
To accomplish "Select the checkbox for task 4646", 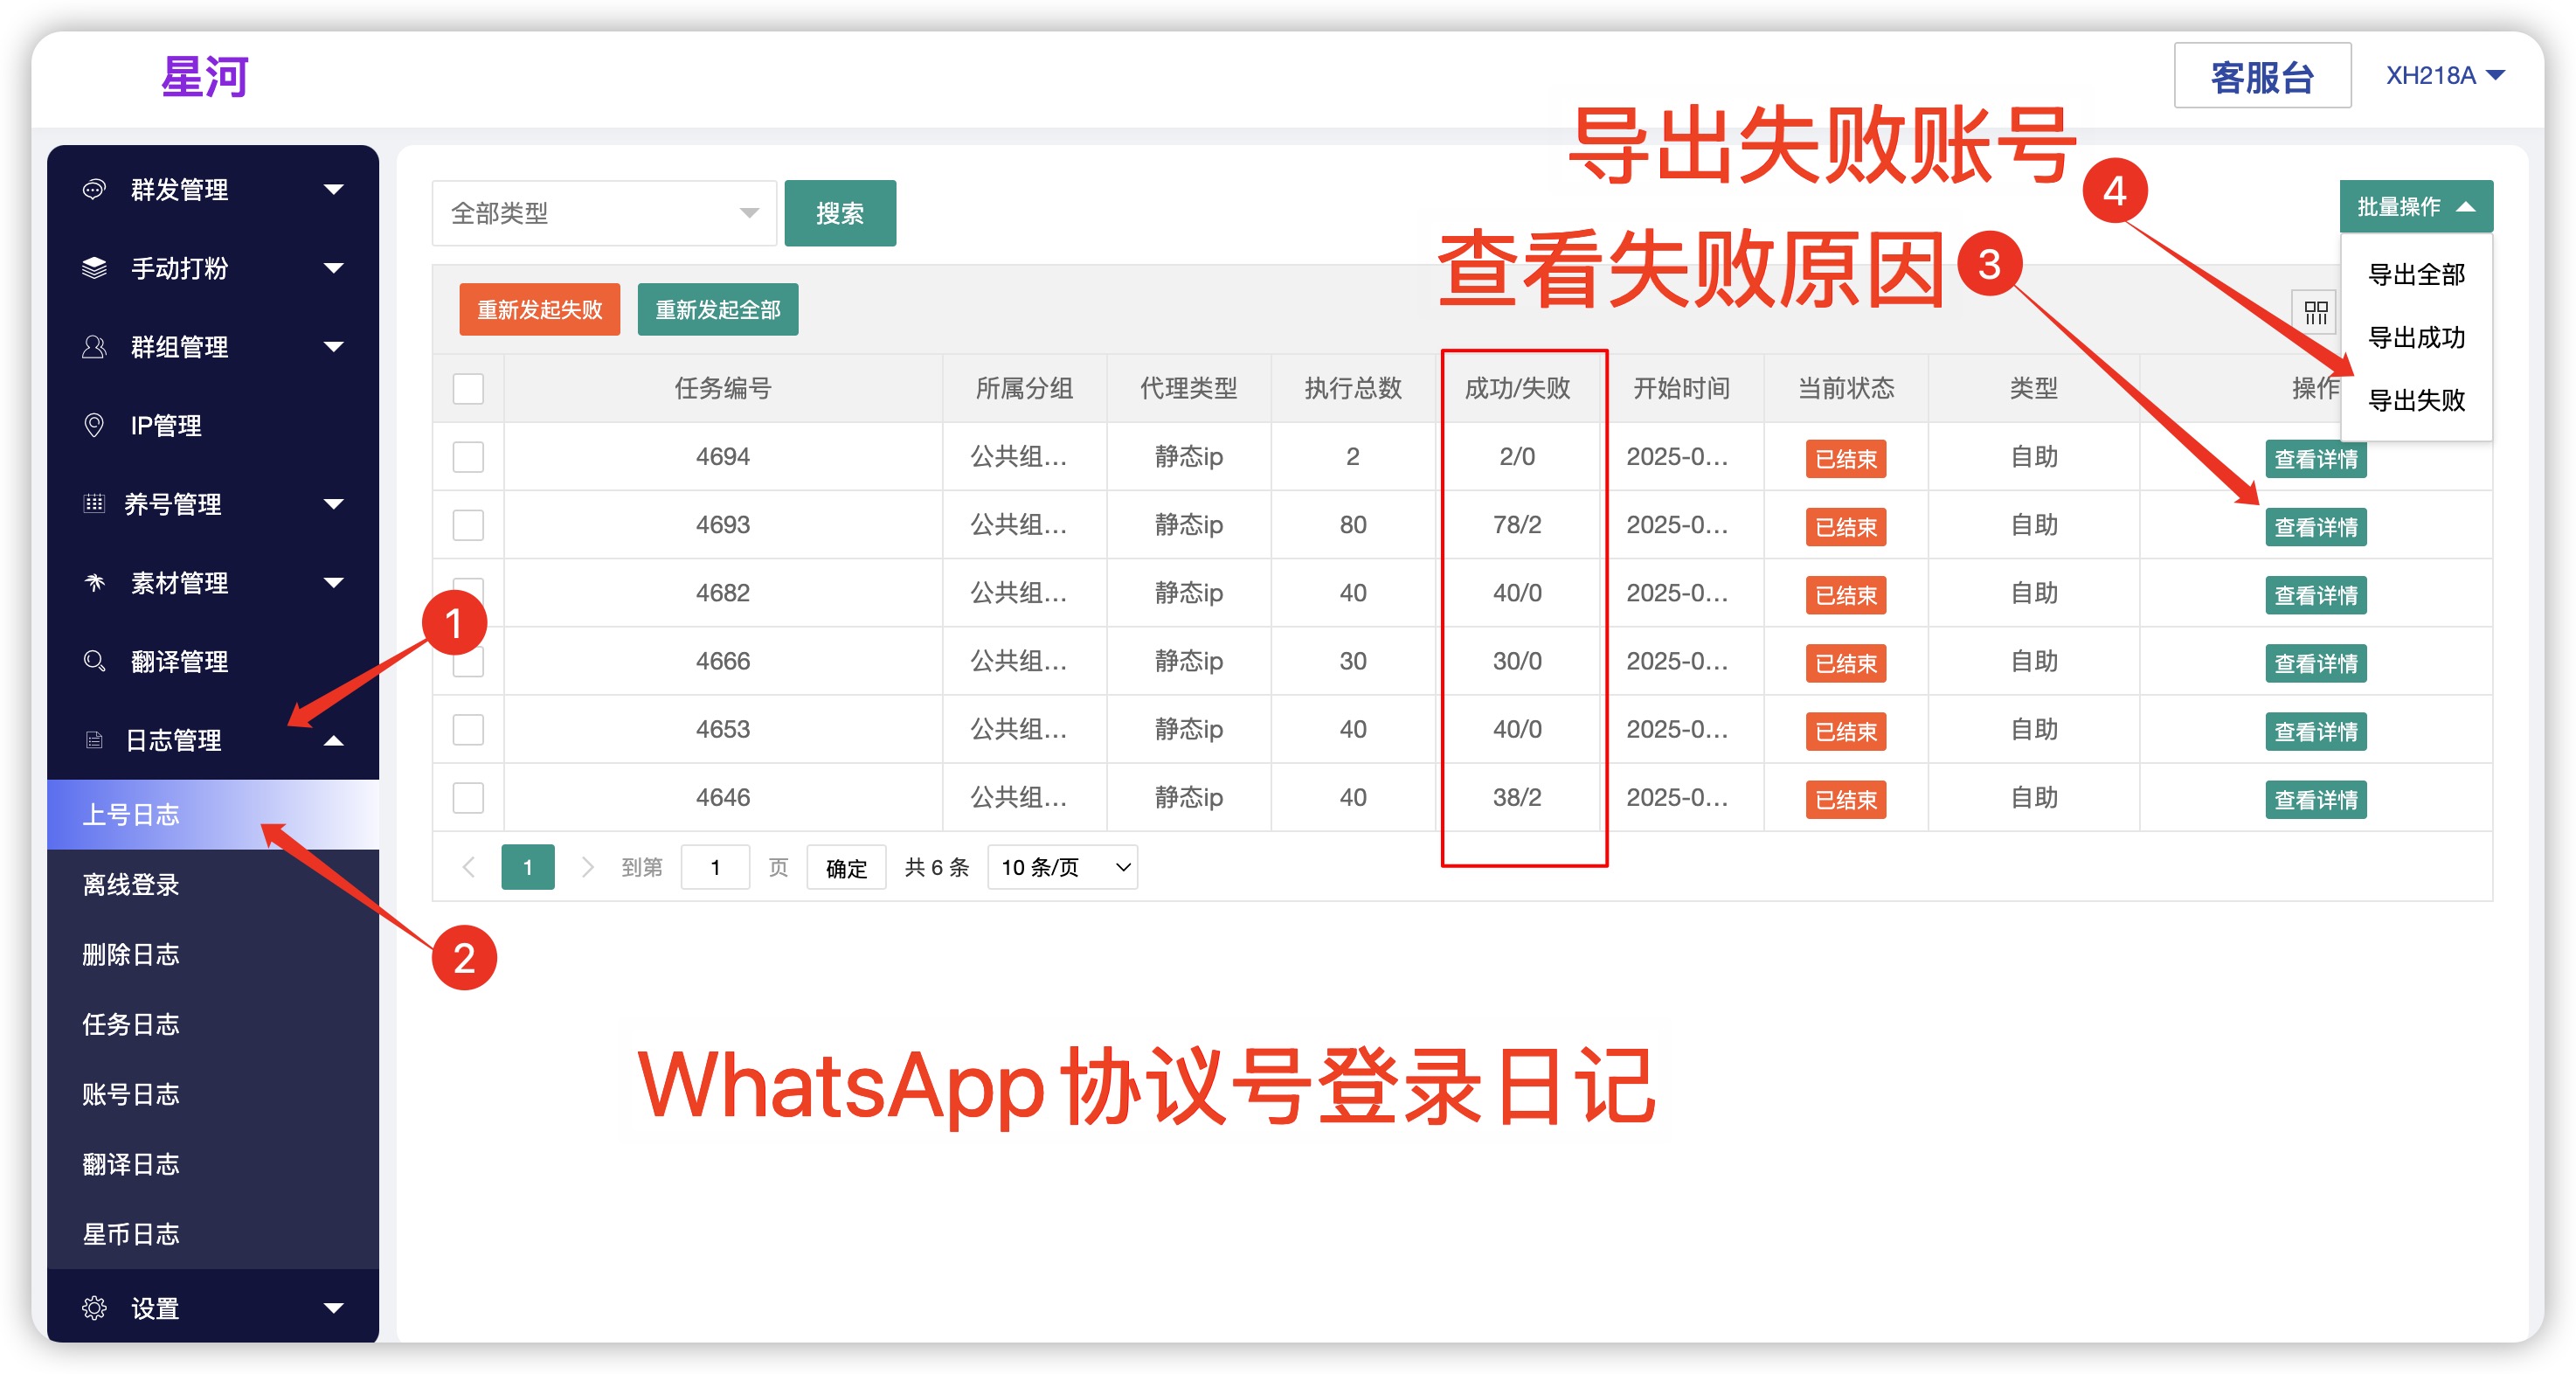I will coord(468,798).
